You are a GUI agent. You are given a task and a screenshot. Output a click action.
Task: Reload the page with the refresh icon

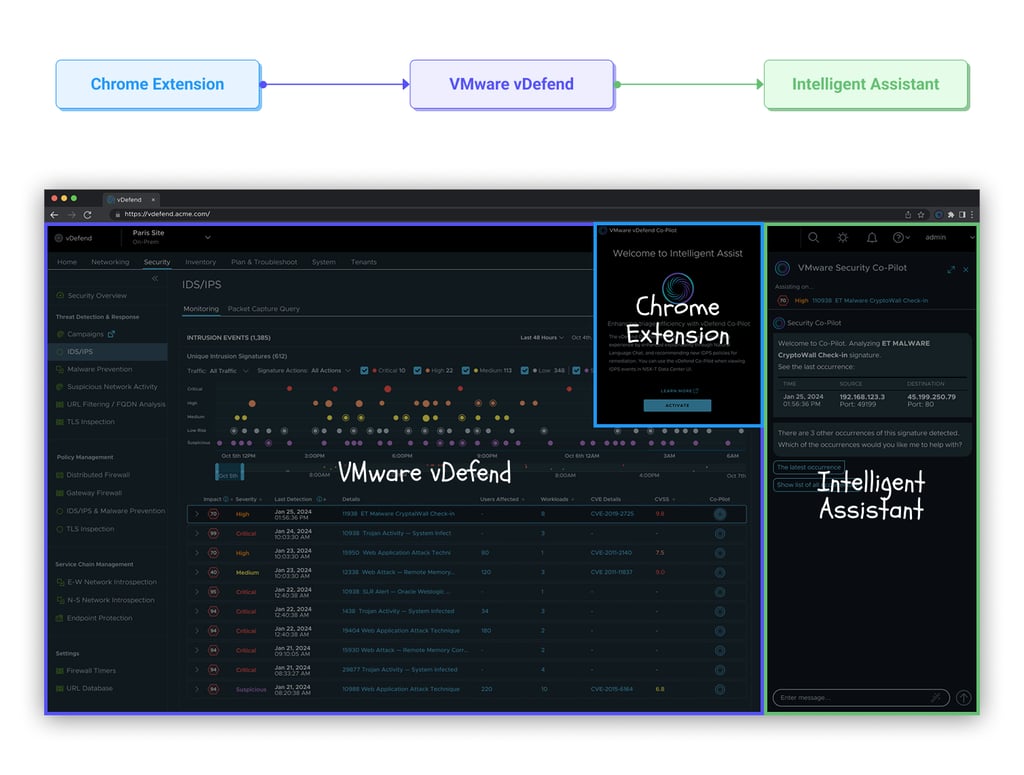[88, 214]
